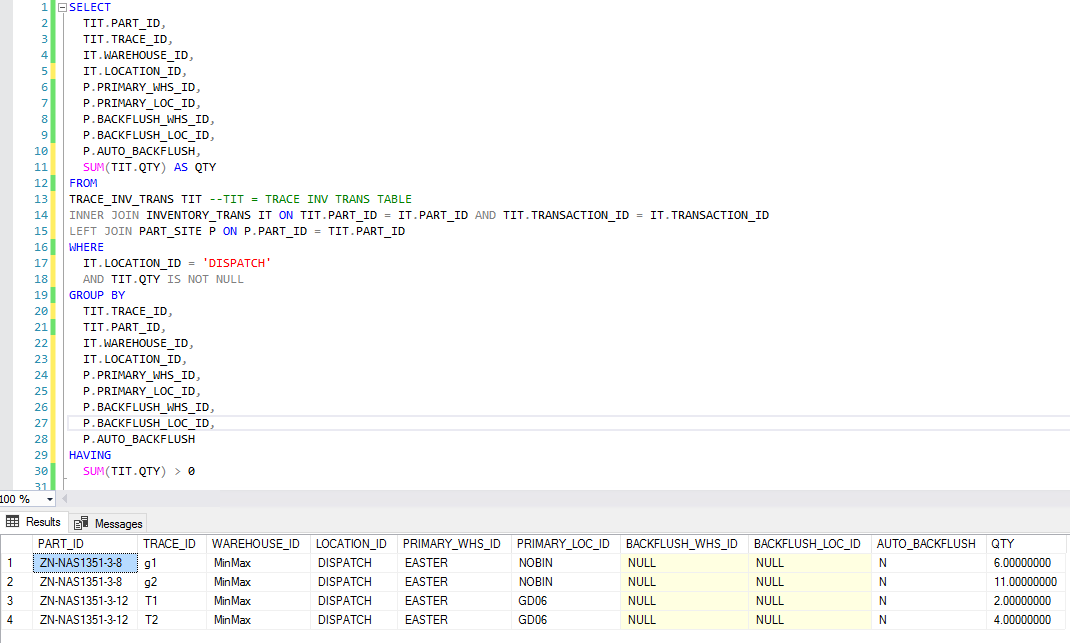Image resolution: width=1070 pixels, height=643 pixels.
Task: Select result row number 4
Action: [x=16, y=620]
